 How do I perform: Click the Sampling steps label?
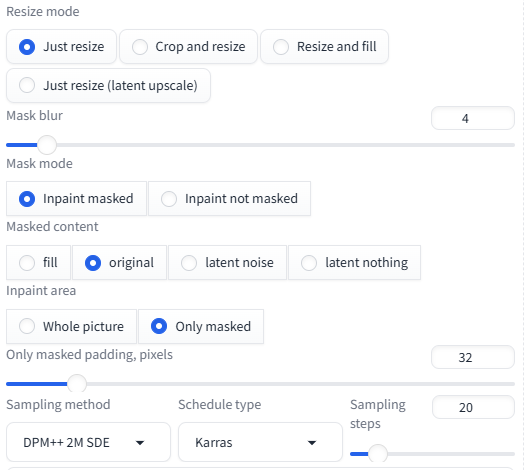pyautogui.click(x=378, y=414)
